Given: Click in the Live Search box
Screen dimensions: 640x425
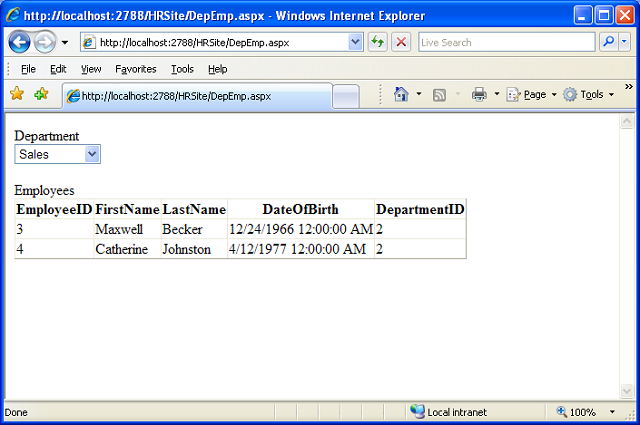Looking at the screenshot, I should [507, 42].
